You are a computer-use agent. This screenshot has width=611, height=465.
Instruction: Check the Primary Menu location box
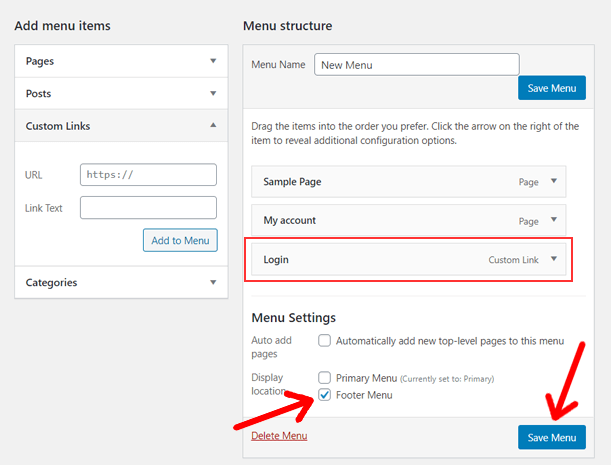pyautogui.click(x=325, y=378)
